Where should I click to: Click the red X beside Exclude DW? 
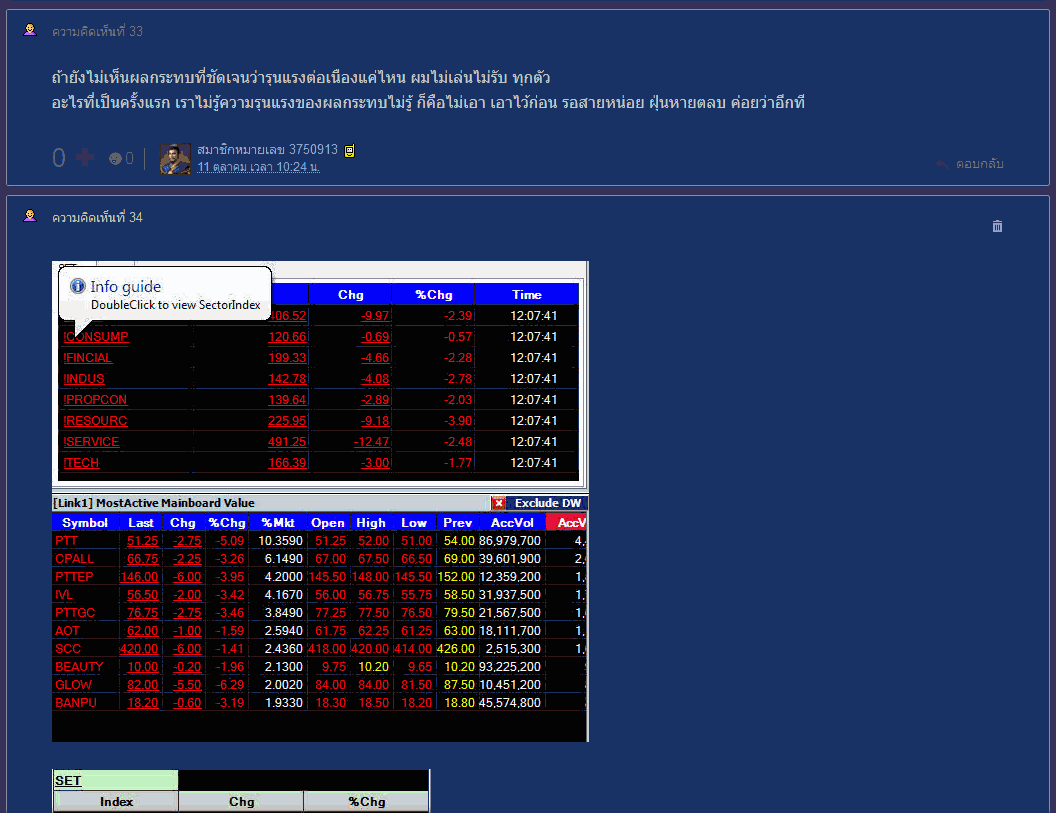tap(498, 503)
